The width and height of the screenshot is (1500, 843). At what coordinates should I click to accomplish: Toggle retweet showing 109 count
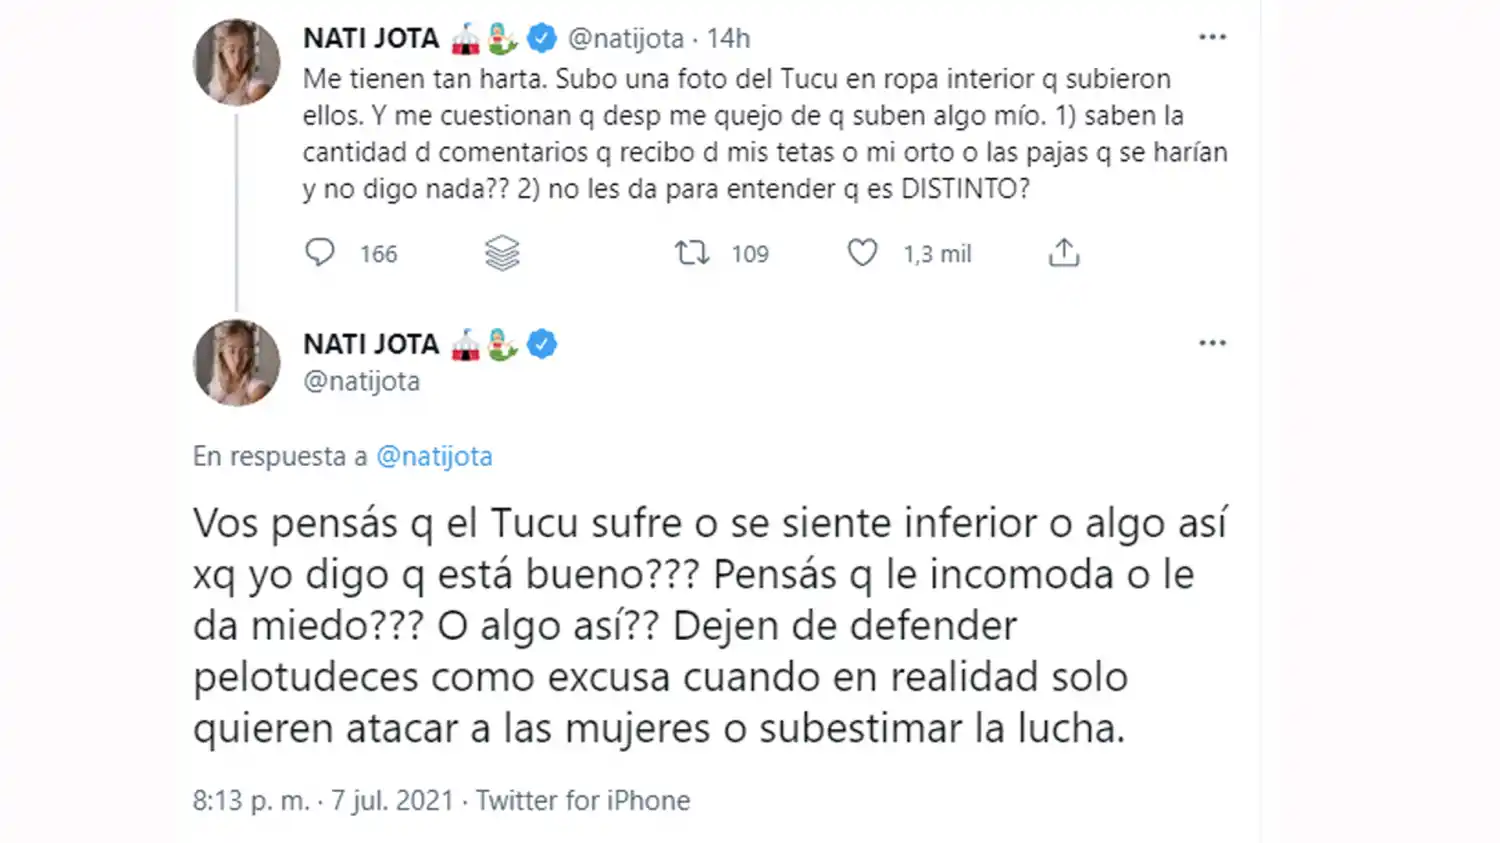tap(691, 253)
